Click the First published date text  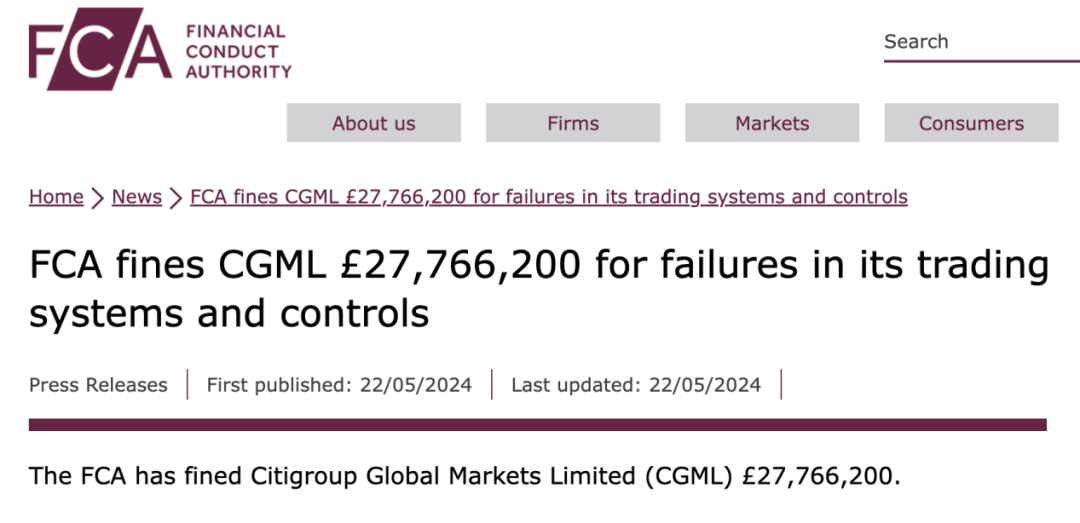(339, 385)
